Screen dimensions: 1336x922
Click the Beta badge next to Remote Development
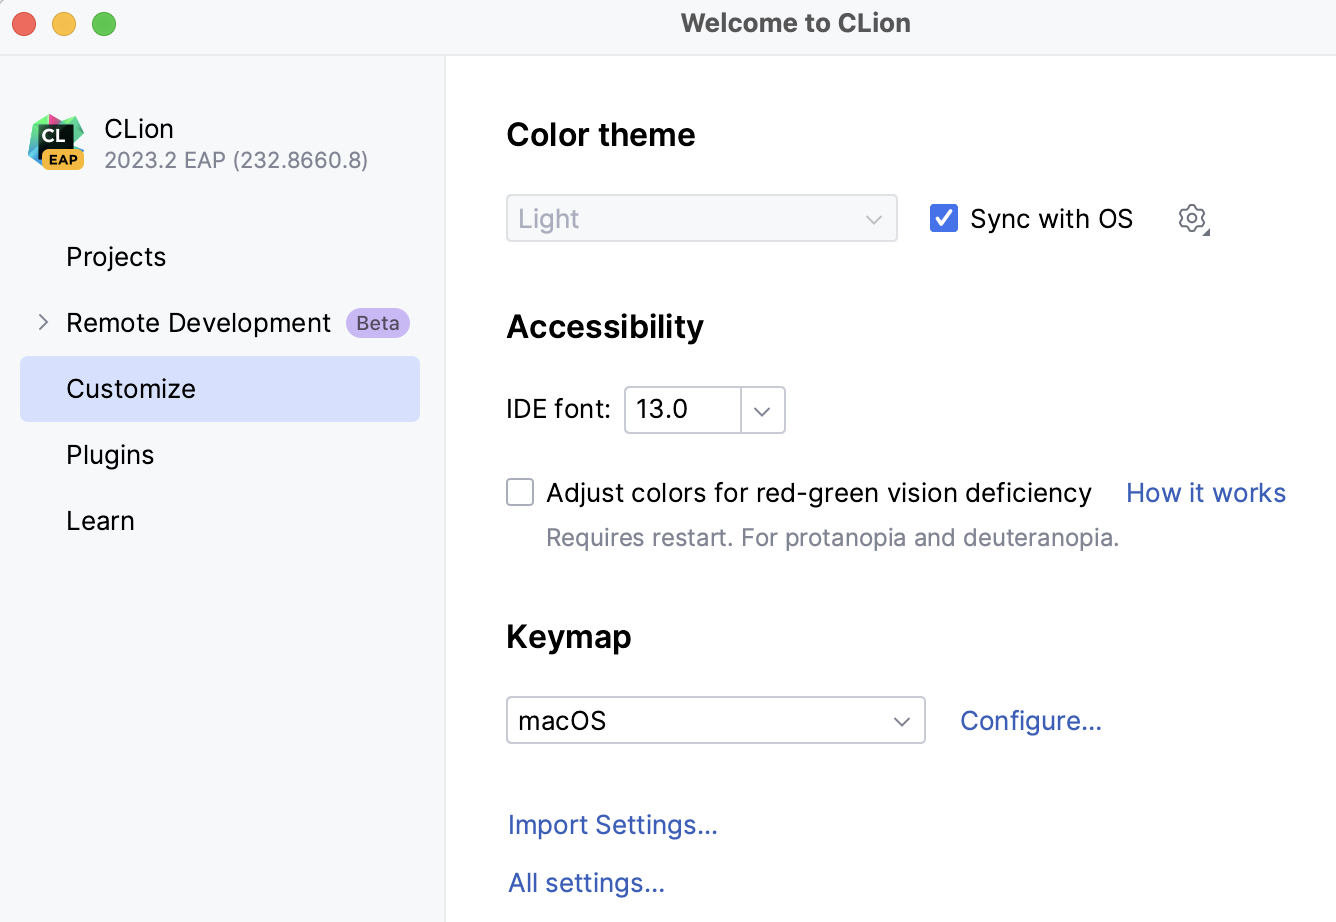click(378, 323)
